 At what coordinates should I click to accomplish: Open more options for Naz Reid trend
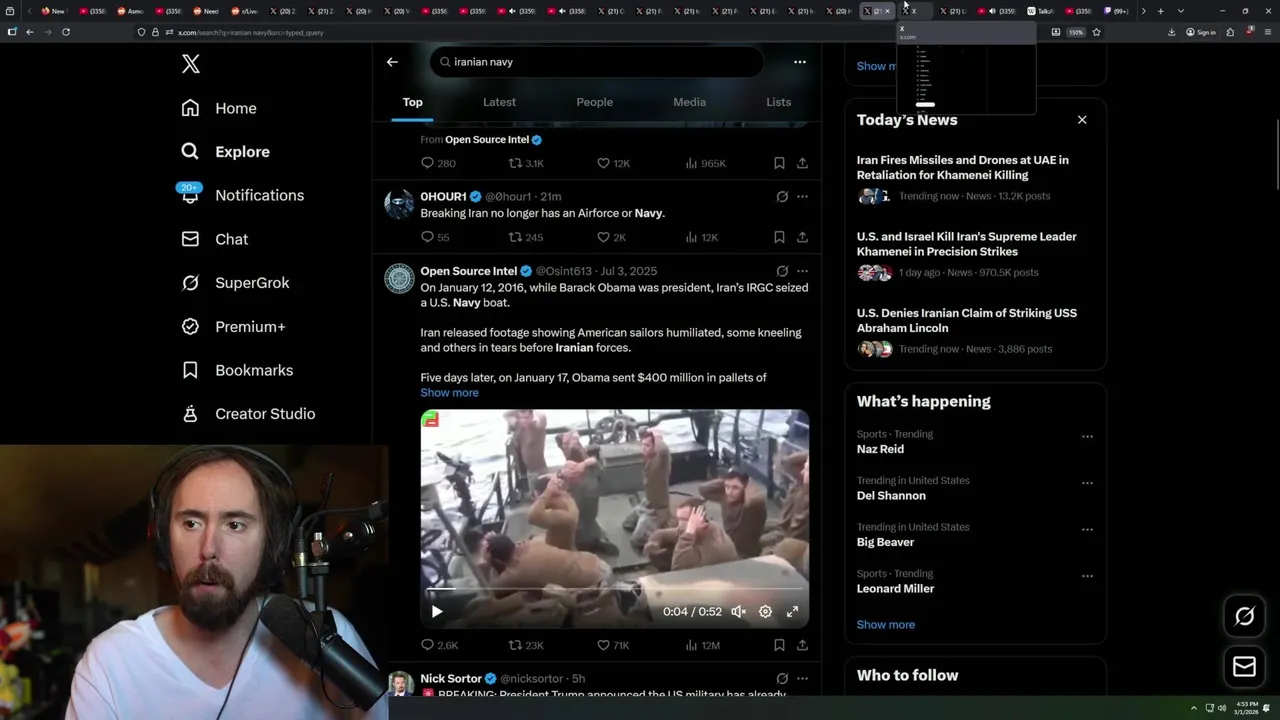click(1087, 436)
